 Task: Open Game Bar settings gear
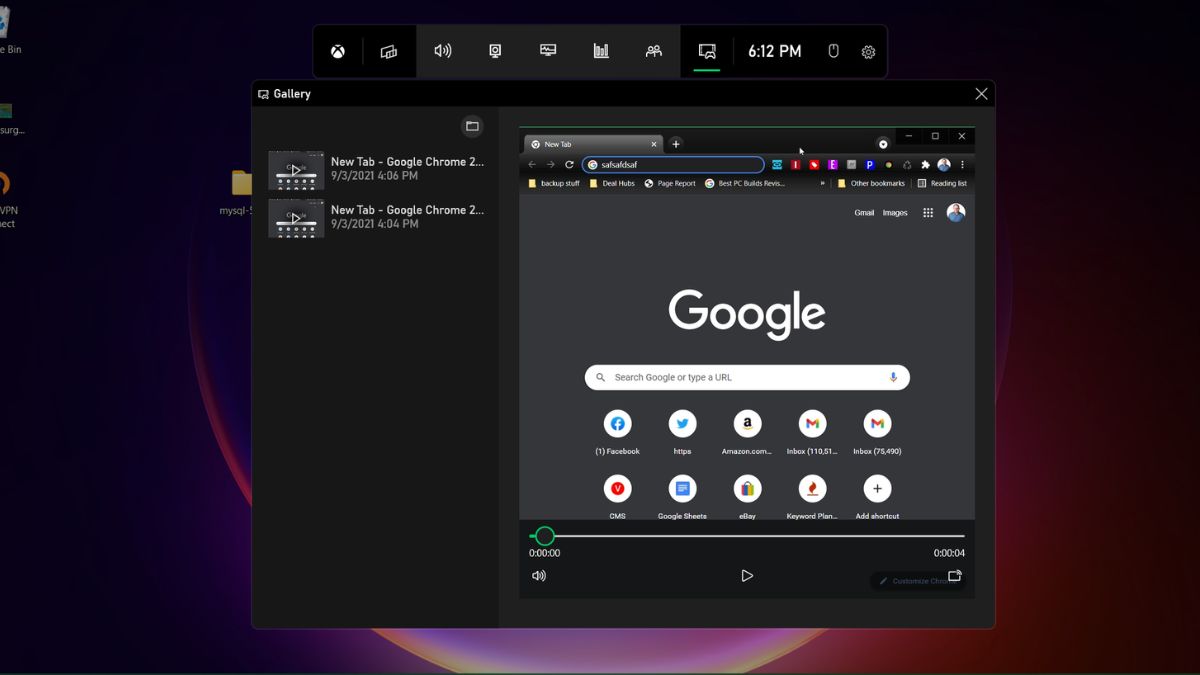(868, 52)
